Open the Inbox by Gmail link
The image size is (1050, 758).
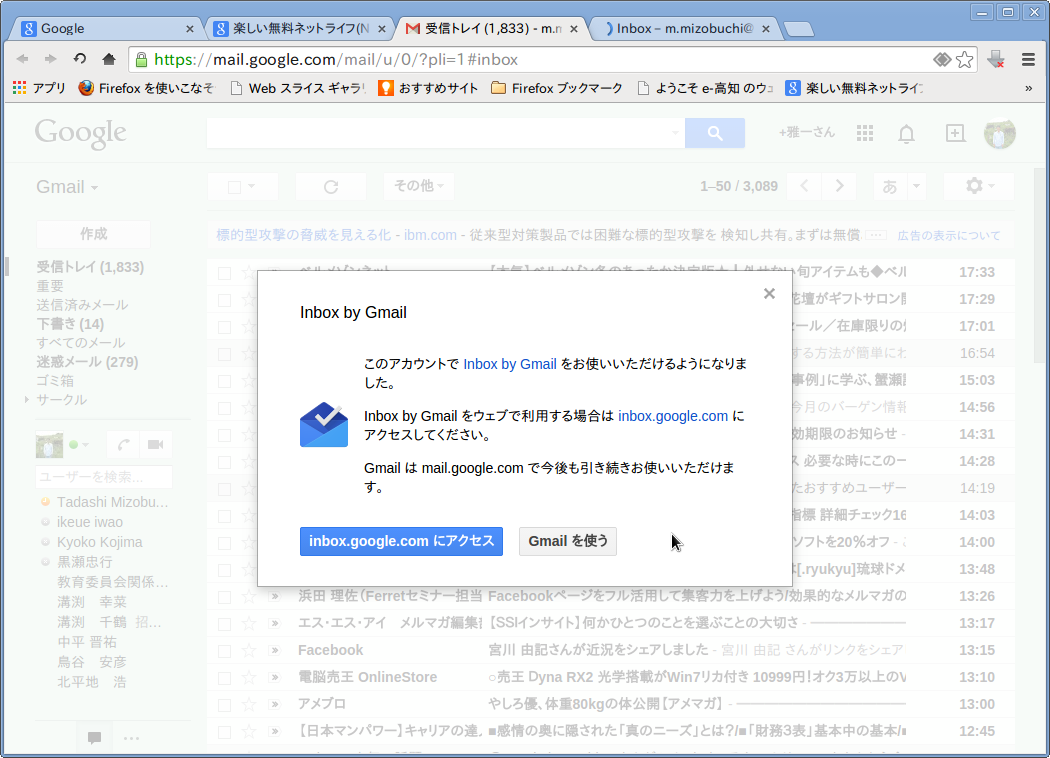point(510,364)
